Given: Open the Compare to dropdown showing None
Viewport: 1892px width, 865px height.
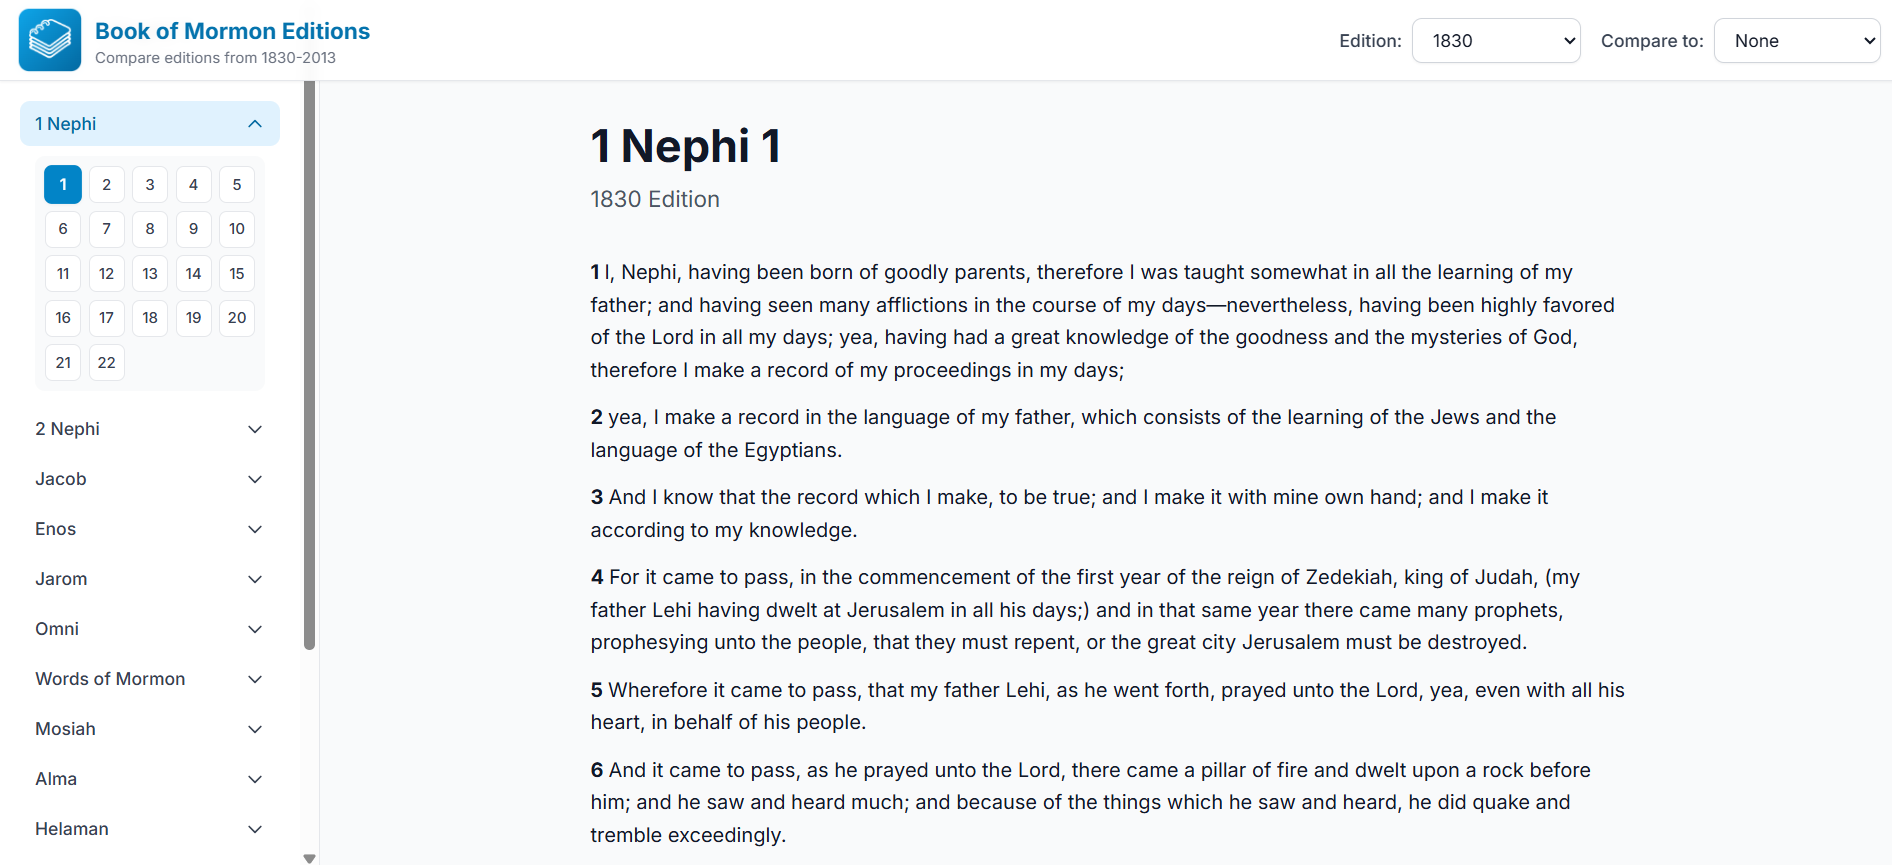Looking at the screenshot, I should (1796, 40).
